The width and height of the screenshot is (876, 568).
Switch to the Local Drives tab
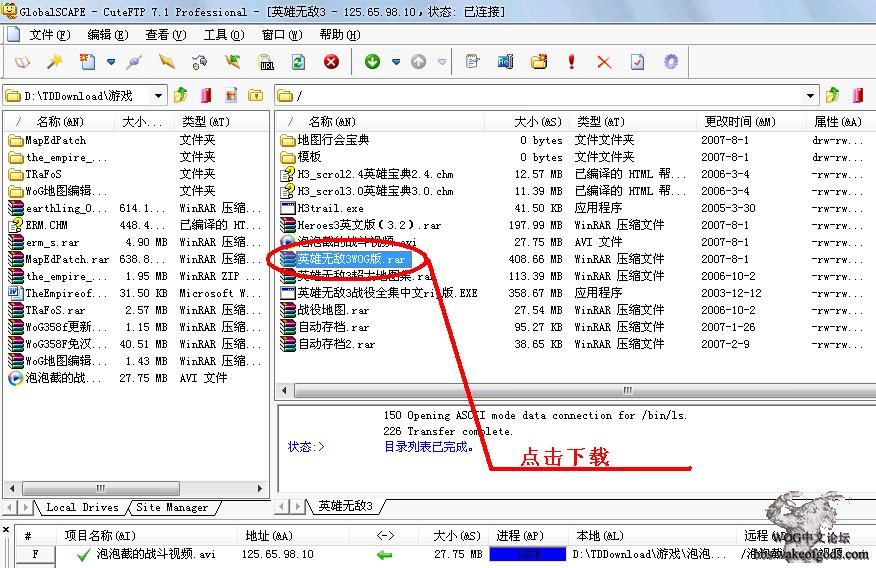point(82,507)
